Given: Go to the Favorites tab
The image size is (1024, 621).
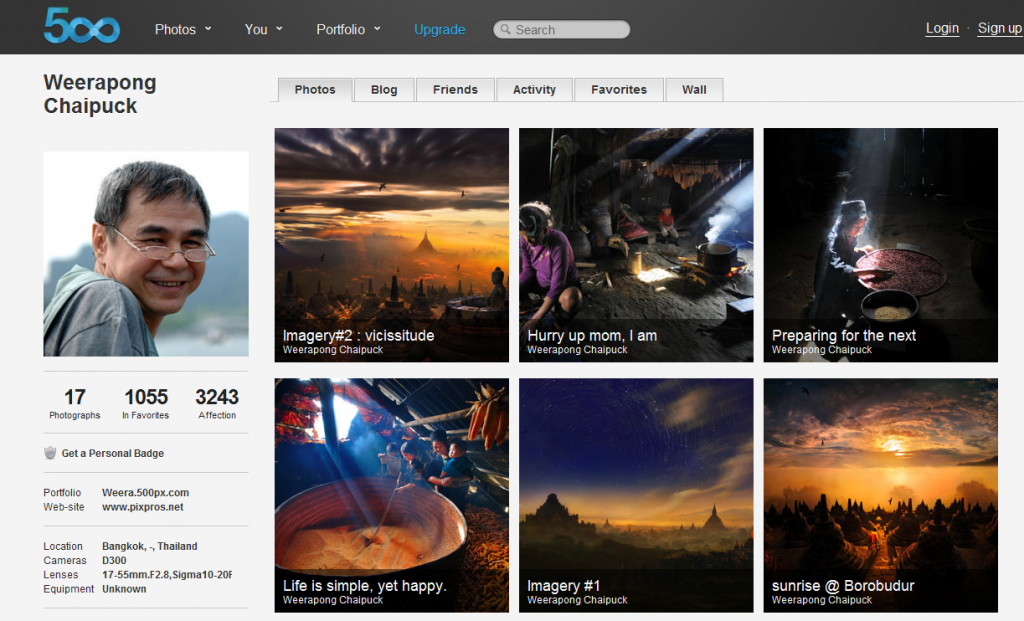Looking at the screenshot, I should pyautogui.click(x=619, y=90).
